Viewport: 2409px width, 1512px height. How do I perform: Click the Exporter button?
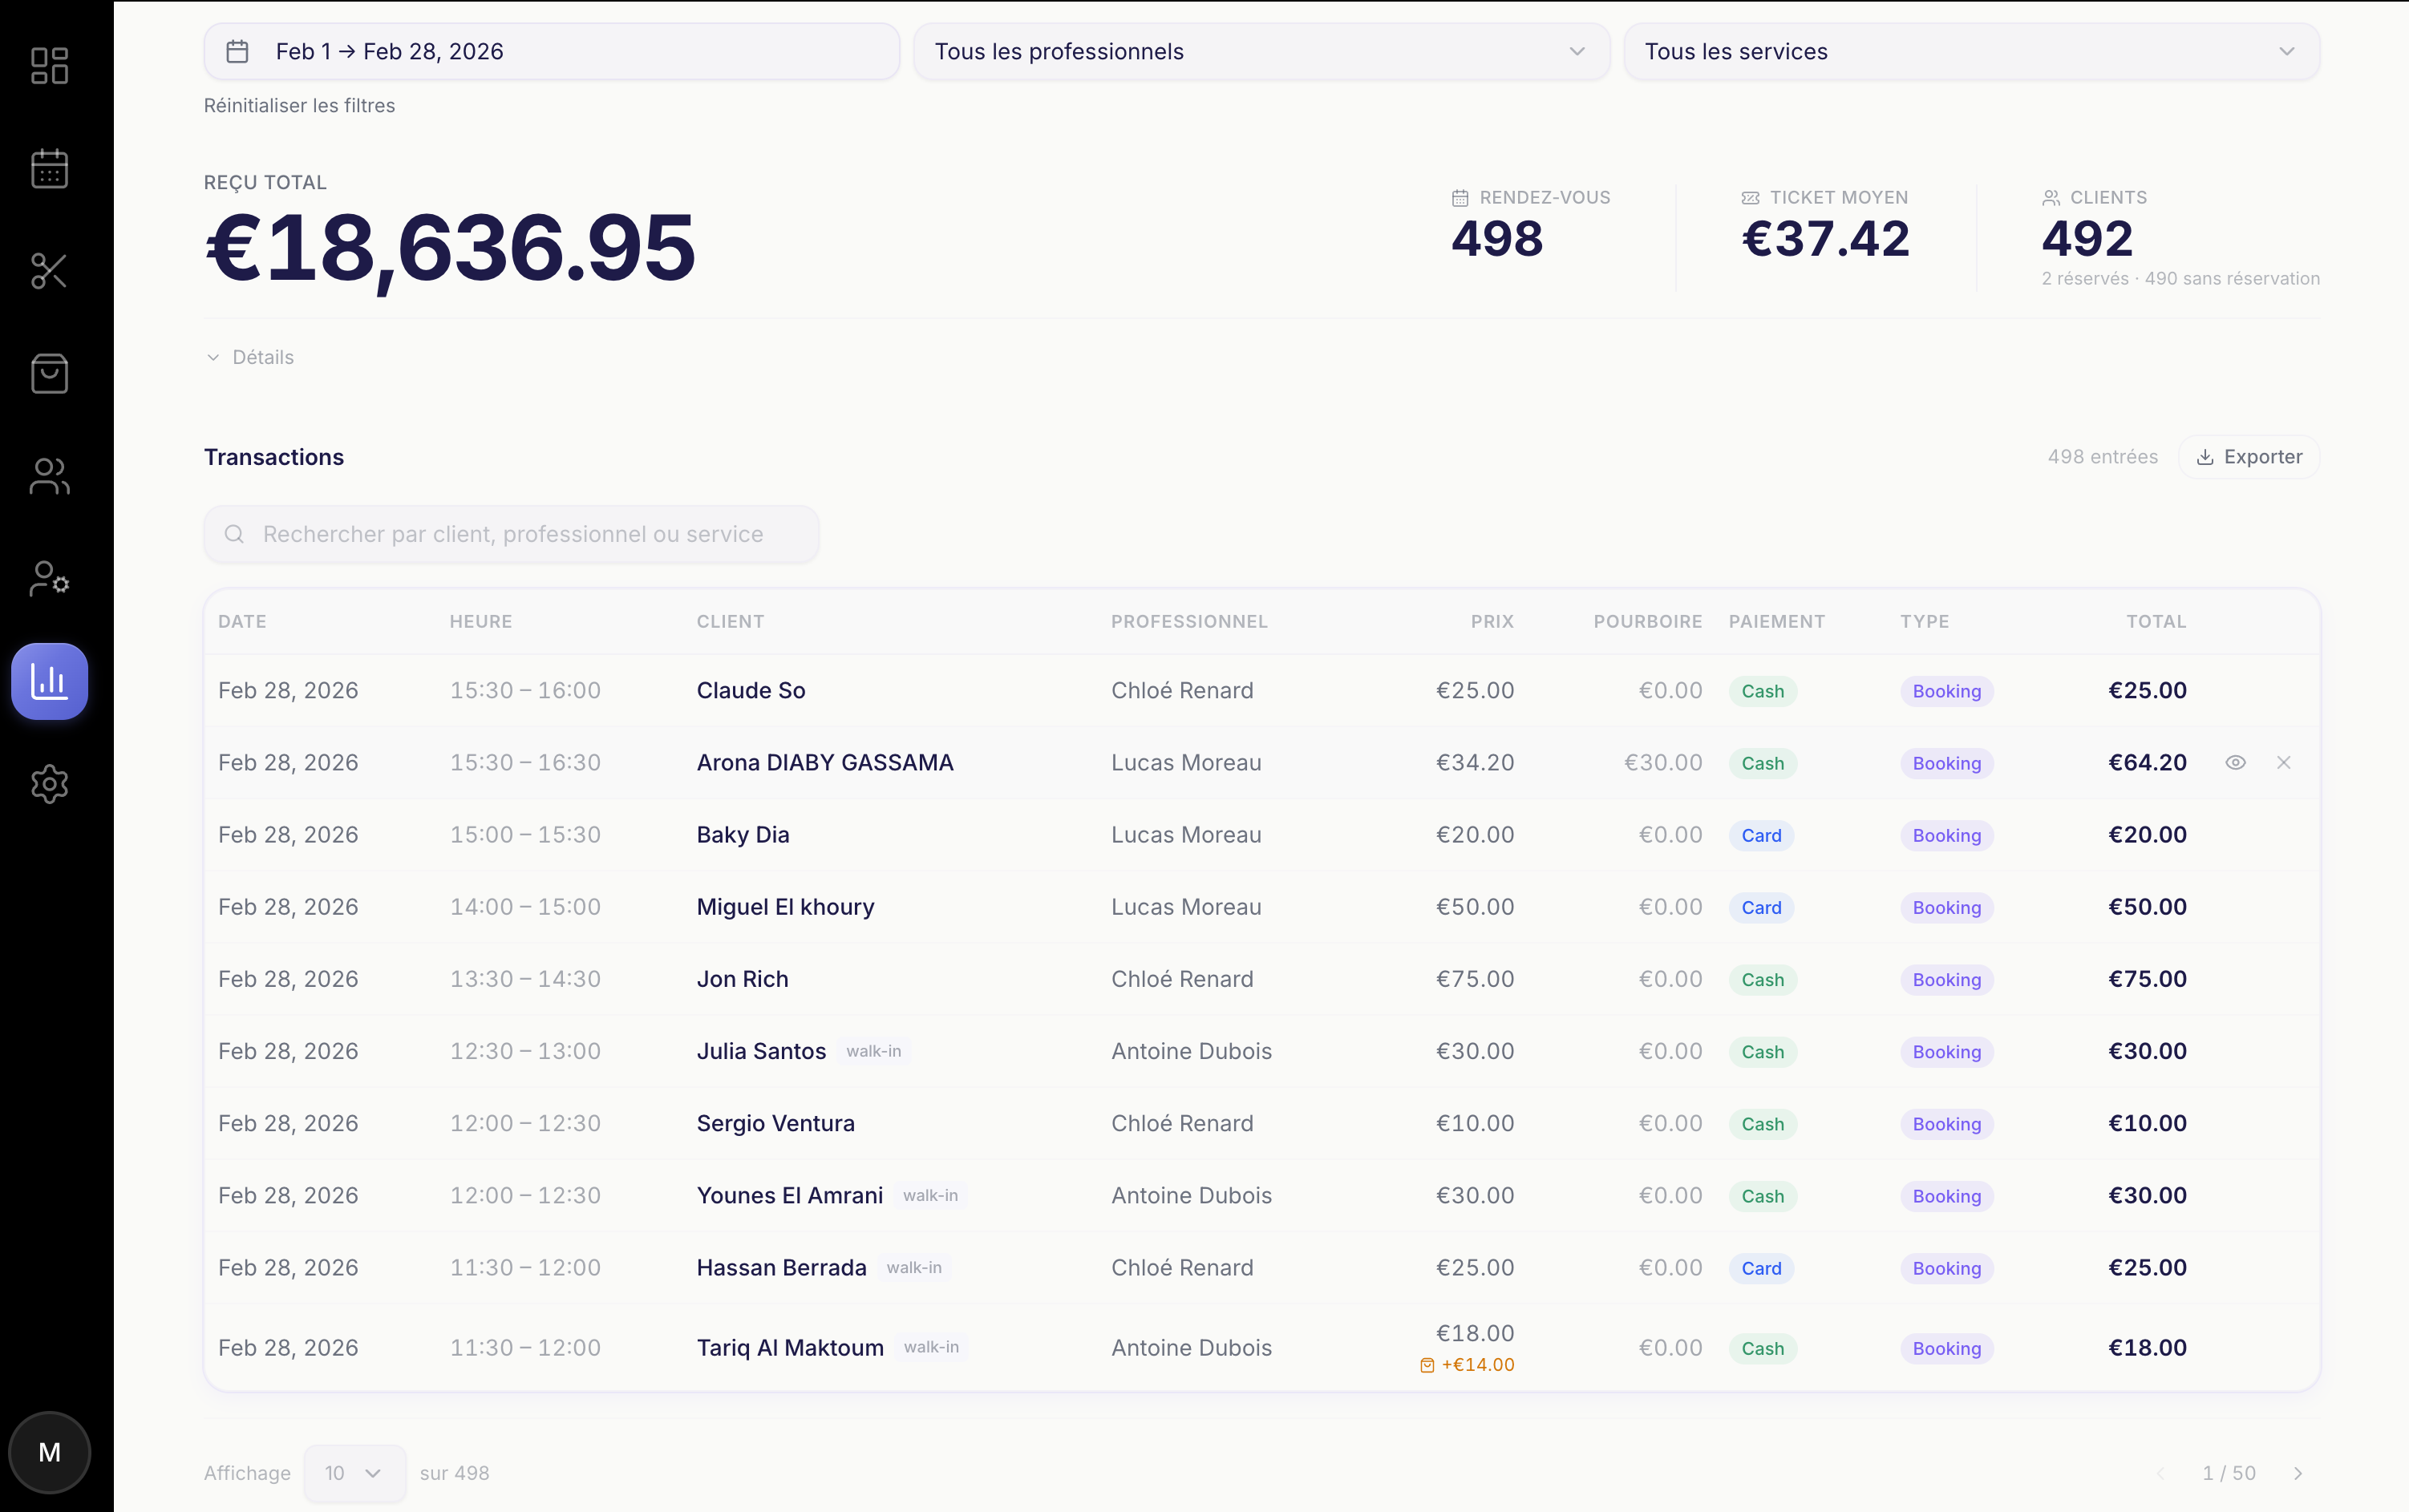tap(2249, 457)
